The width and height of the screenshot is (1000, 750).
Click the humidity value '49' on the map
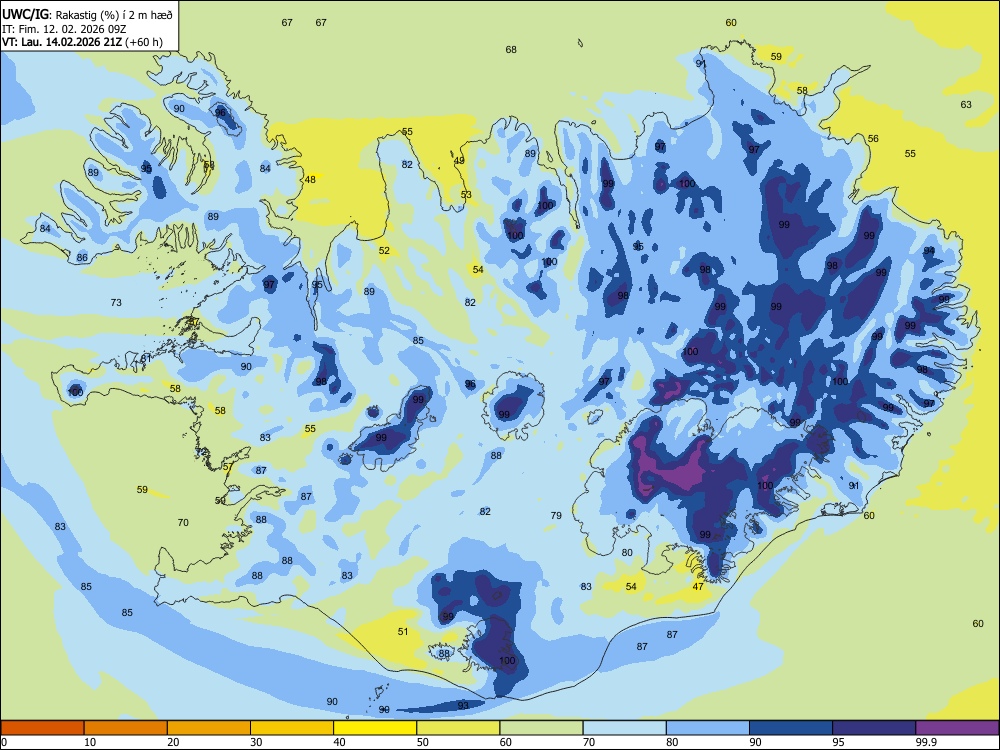(459, 161)
